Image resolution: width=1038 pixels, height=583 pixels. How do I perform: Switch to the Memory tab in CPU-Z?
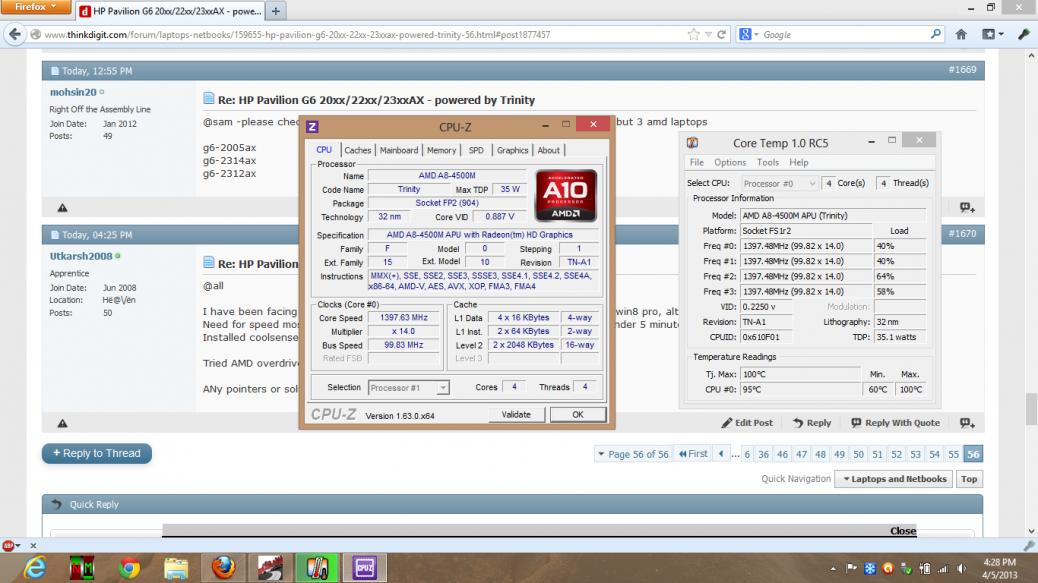(441, 150)
